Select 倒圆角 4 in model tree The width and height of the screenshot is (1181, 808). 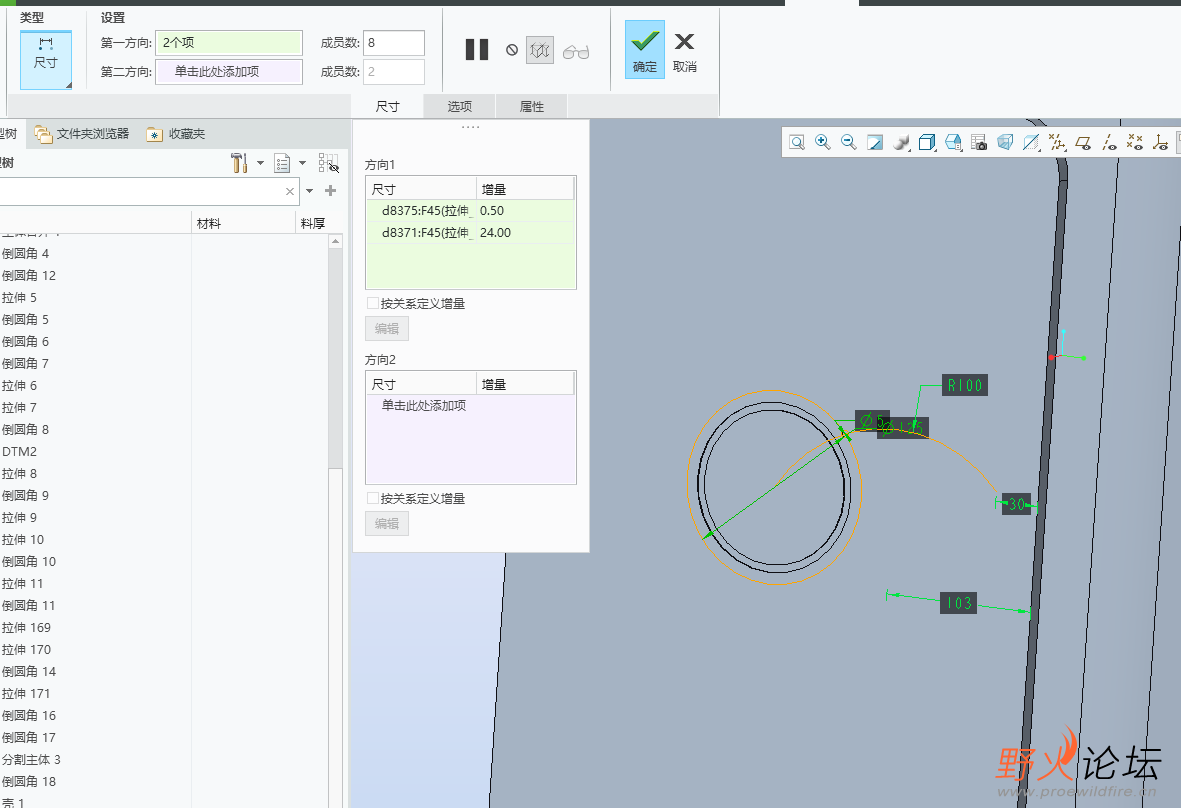(26, 254)
